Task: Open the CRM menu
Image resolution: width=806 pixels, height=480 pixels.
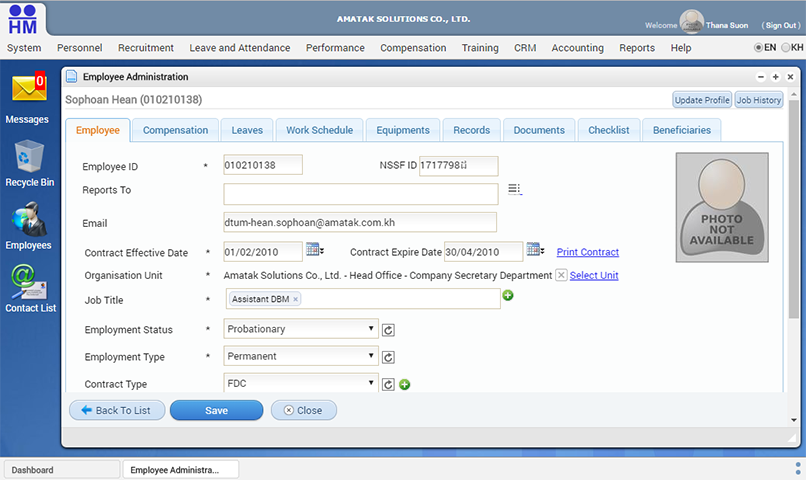Action: [x=525, y=48]
